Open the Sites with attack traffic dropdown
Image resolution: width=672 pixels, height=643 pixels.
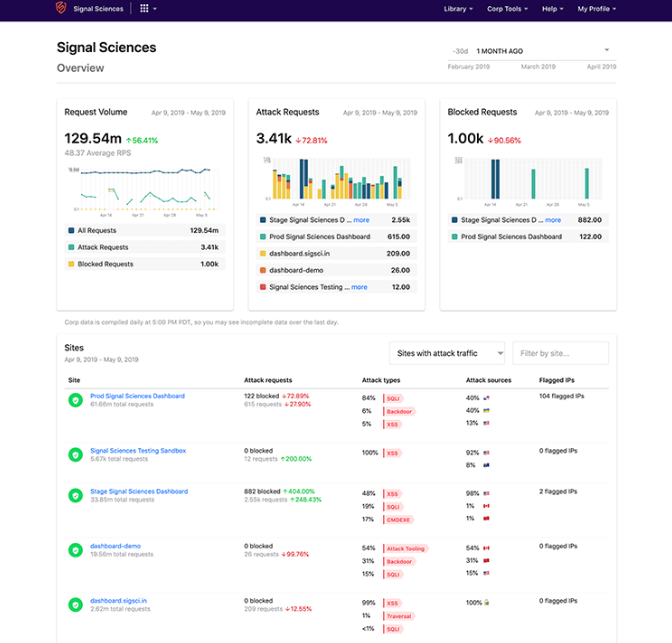click(x=447, y=353)
